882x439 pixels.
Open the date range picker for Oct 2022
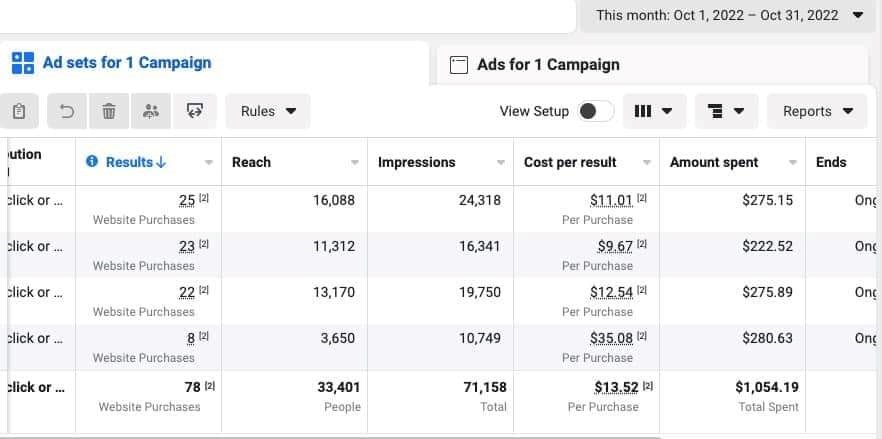pyautogui.click(x=729, y=15)
